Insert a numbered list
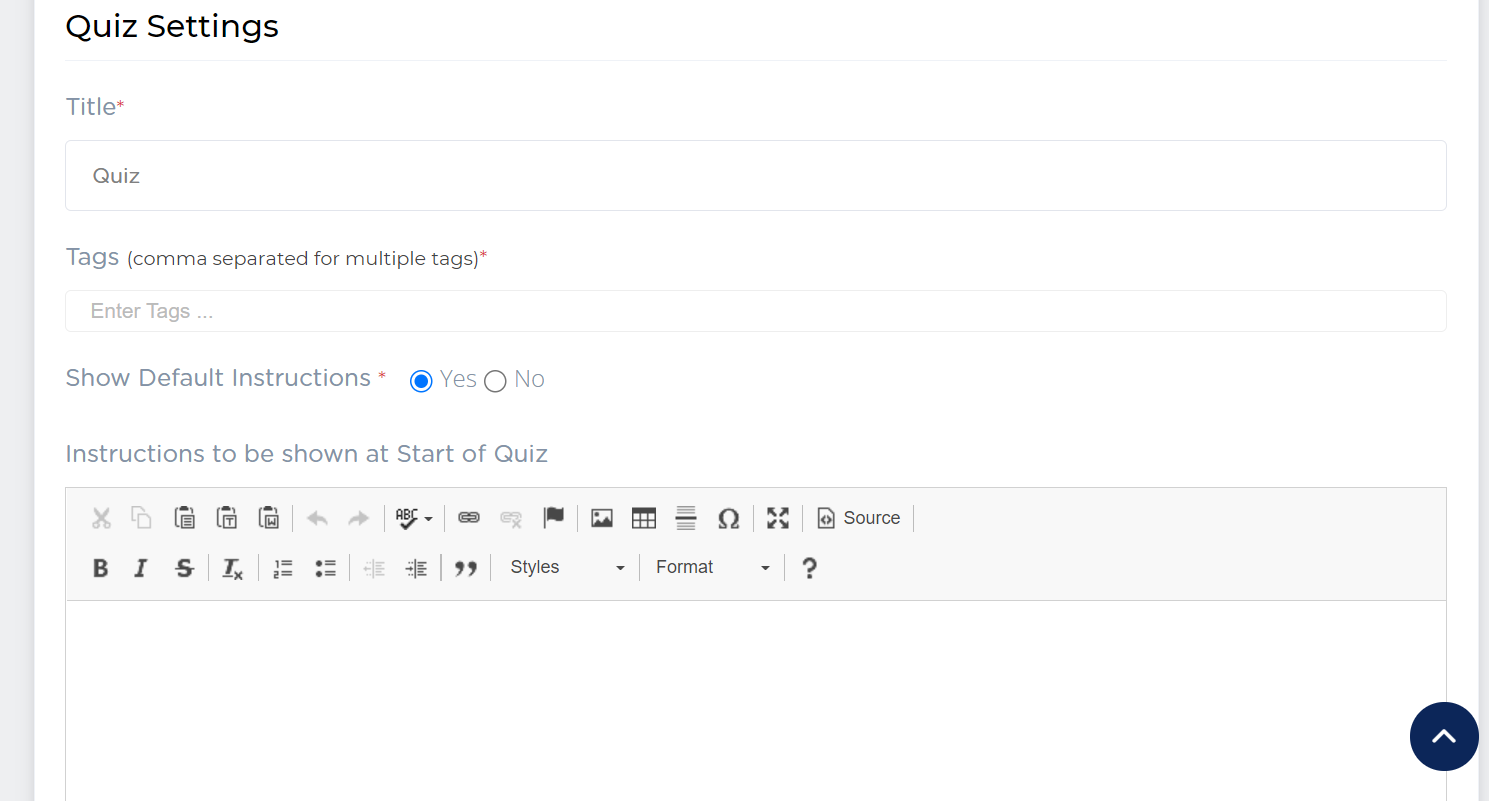The image size is (1489, 801). (x=283, y=568)
